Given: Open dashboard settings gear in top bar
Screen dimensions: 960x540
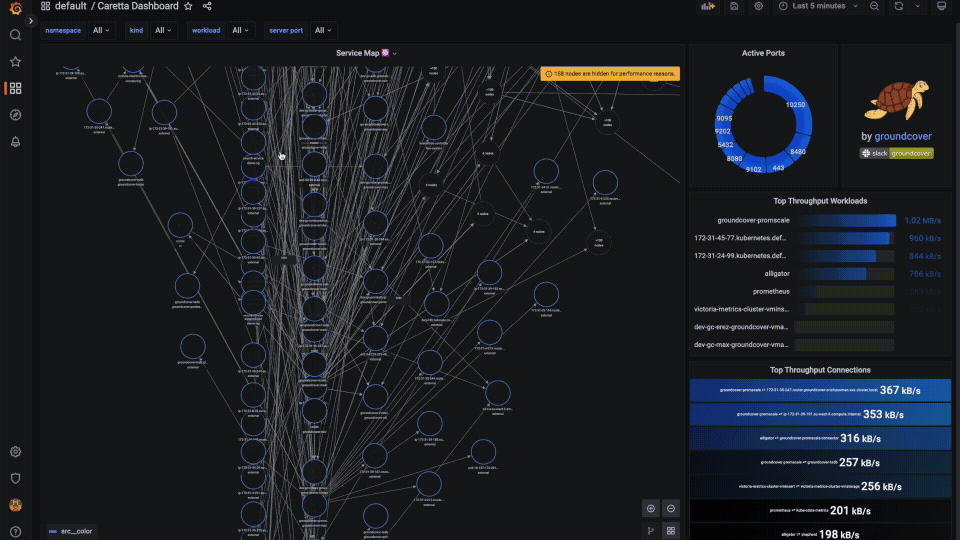Looking at the screenshot, I should point(759,7).
